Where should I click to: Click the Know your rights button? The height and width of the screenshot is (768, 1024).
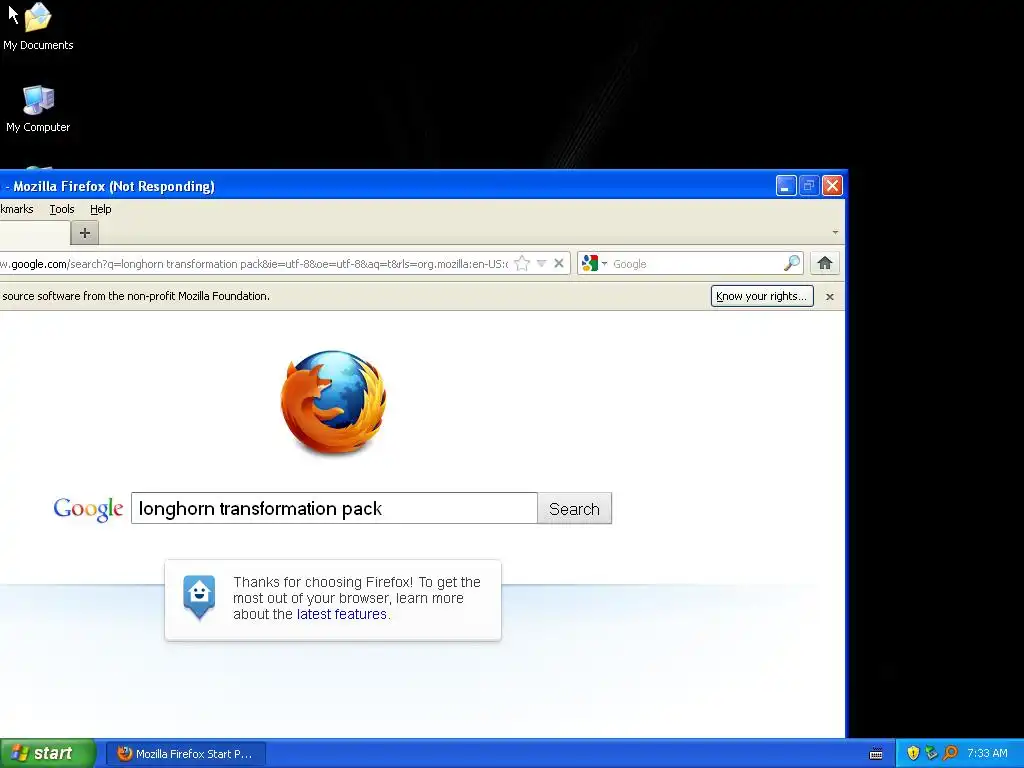point(762,296)
